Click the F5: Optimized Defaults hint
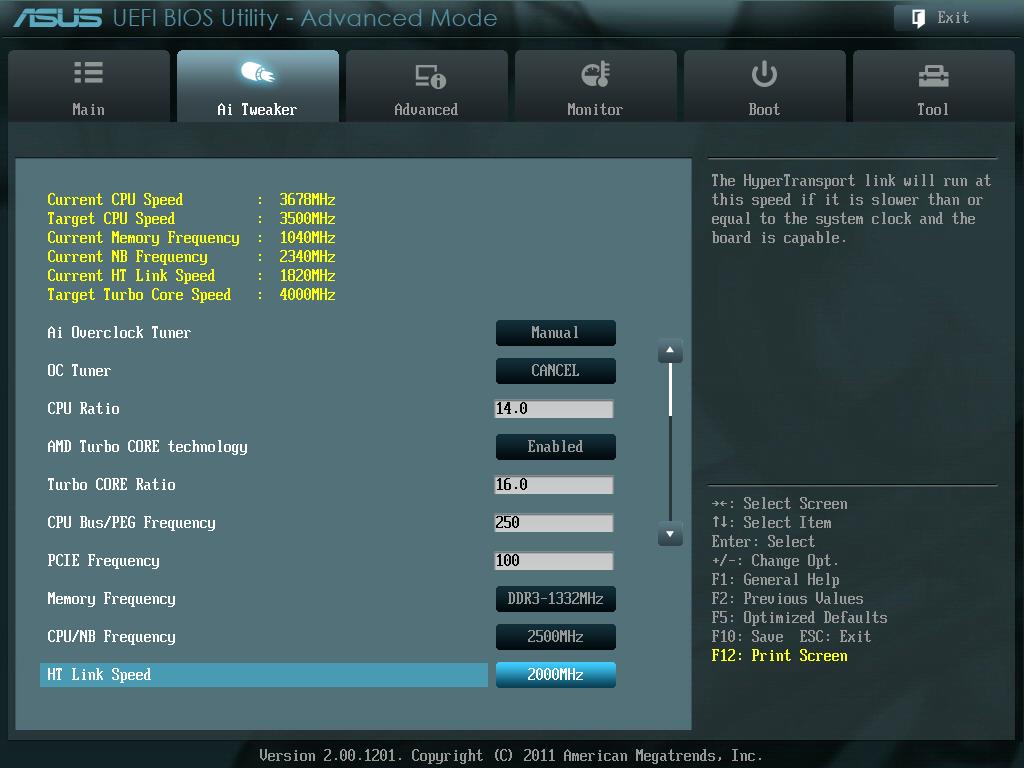 (799, 618)
